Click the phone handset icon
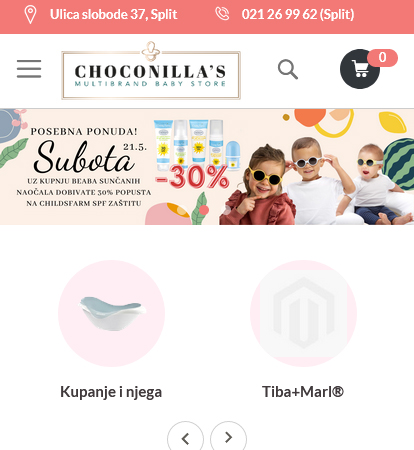 pos(222,14)
